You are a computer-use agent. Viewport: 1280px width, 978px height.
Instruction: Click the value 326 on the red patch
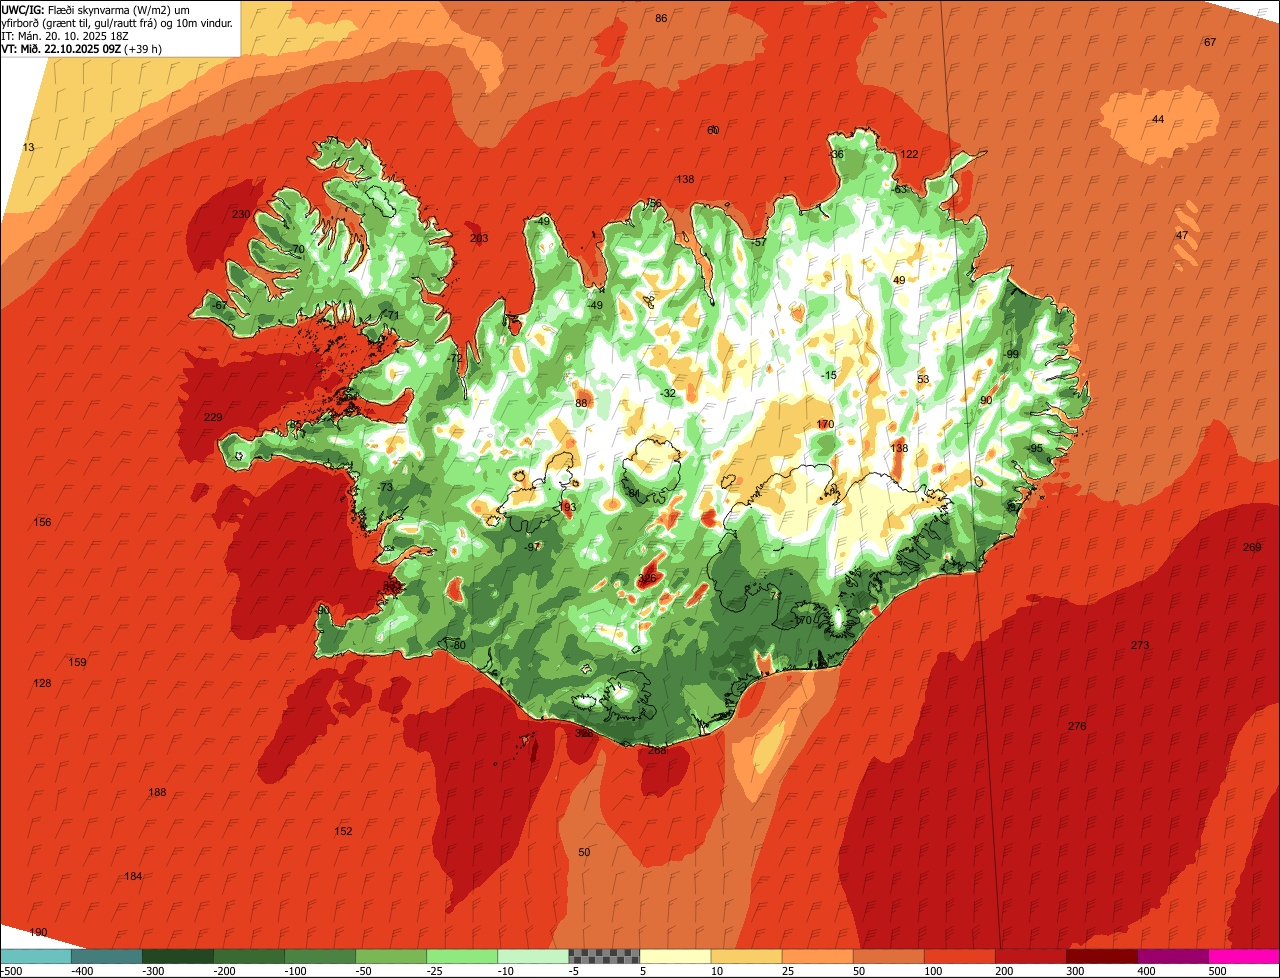coord(648,579)
